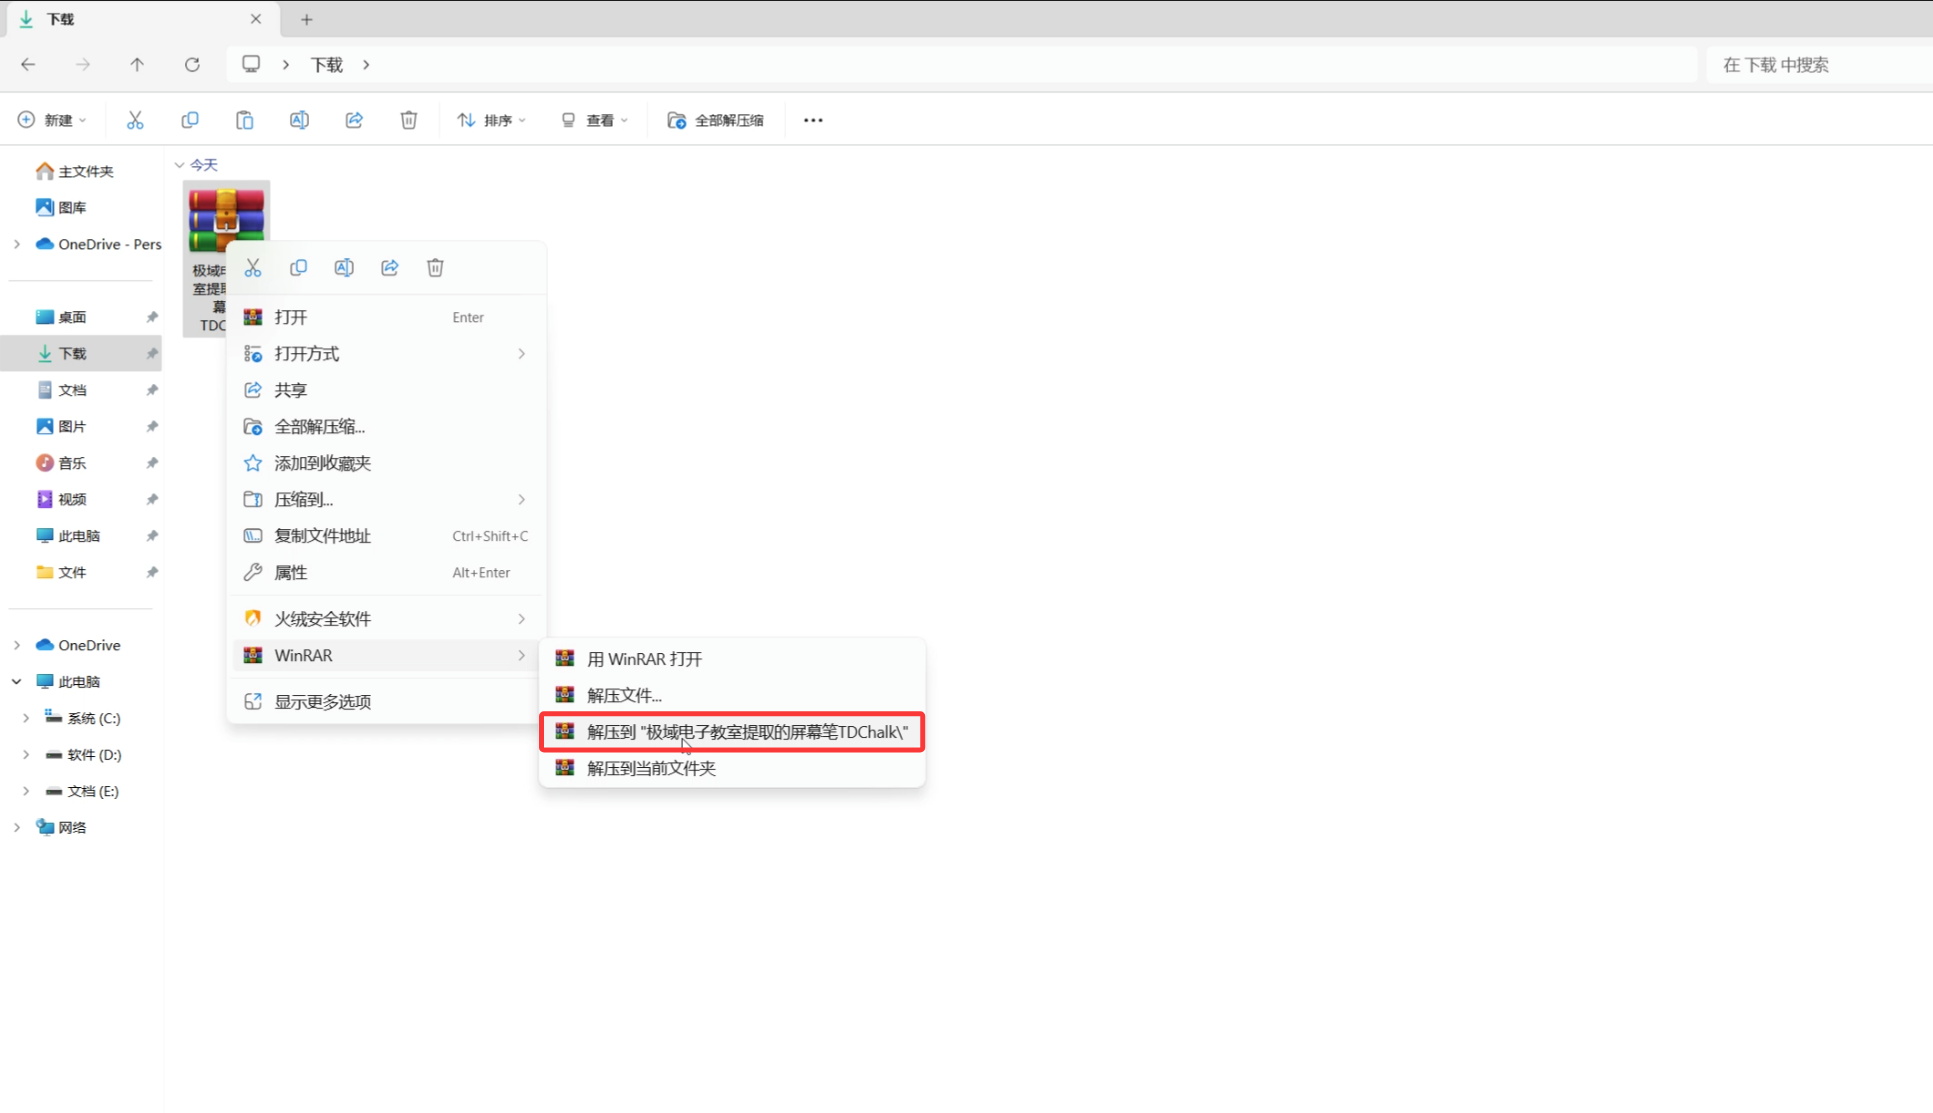
Task: Refresh the current folder view
Action: [192, 65]
